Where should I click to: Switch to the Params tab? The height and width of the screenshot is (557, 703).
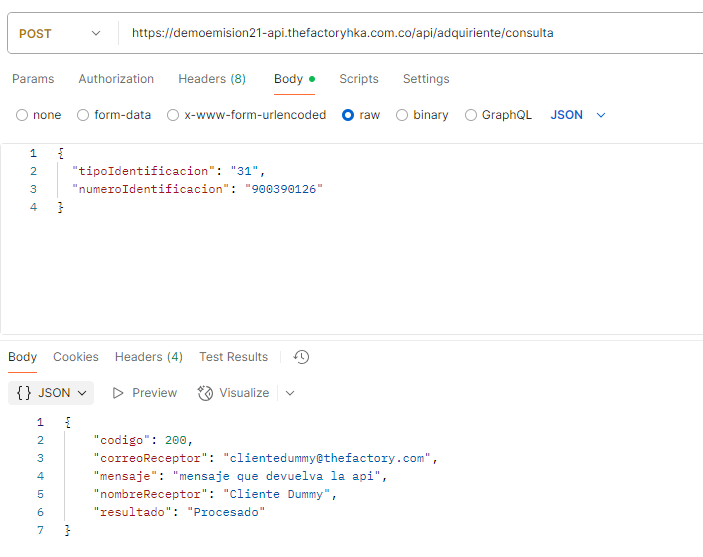pyautogui.click(x=33, y=79)
